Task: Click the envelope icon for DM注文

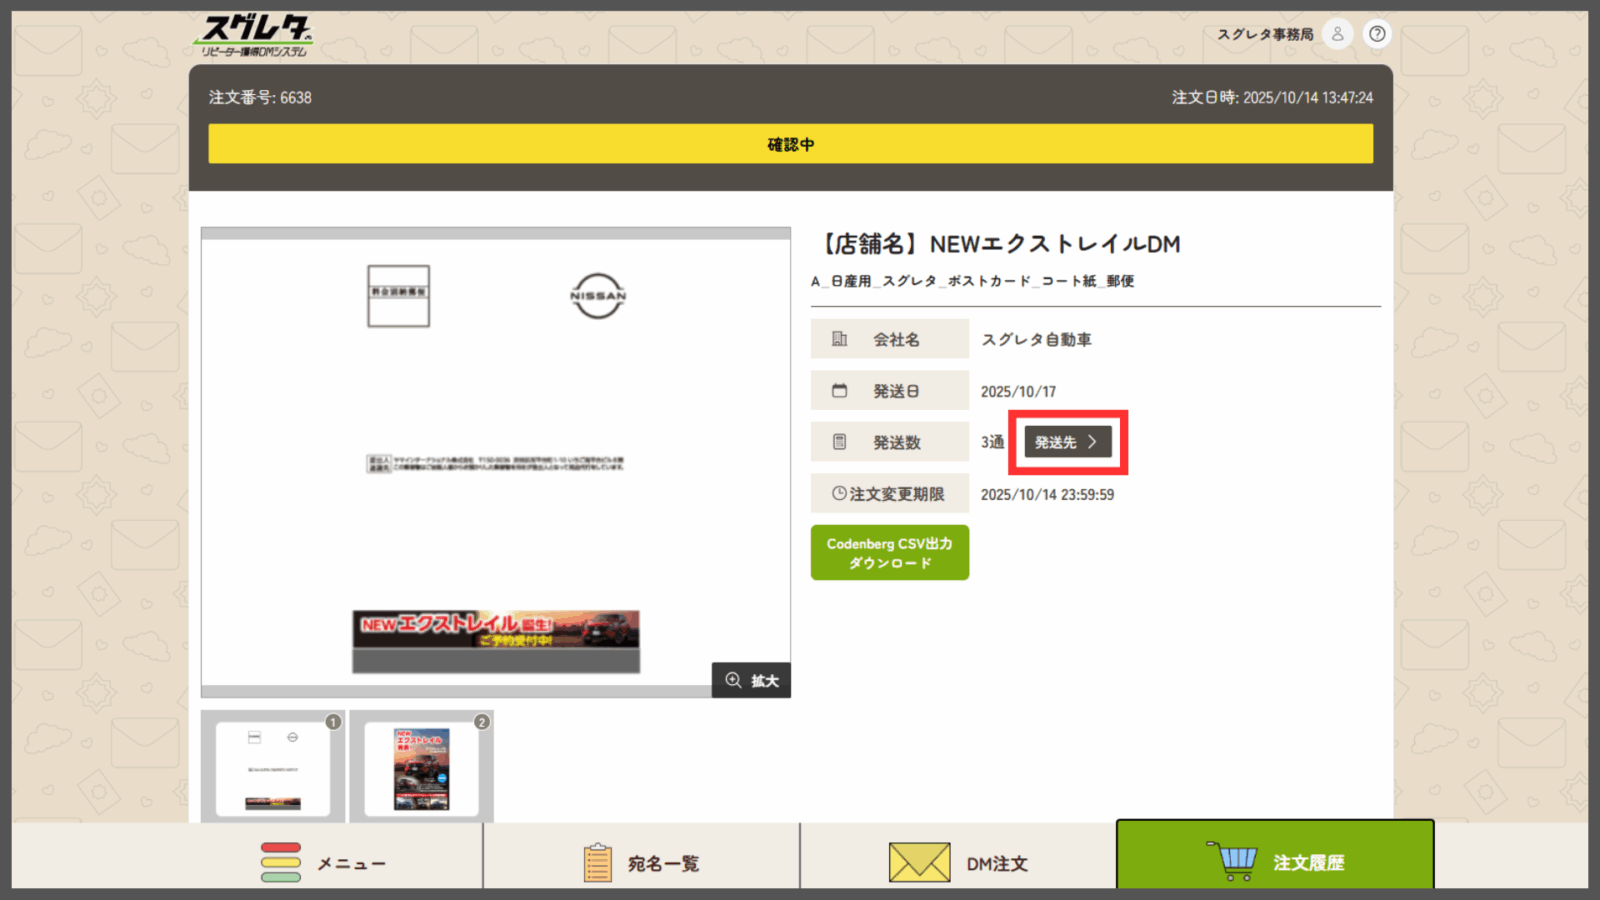Action: (919, 862)
